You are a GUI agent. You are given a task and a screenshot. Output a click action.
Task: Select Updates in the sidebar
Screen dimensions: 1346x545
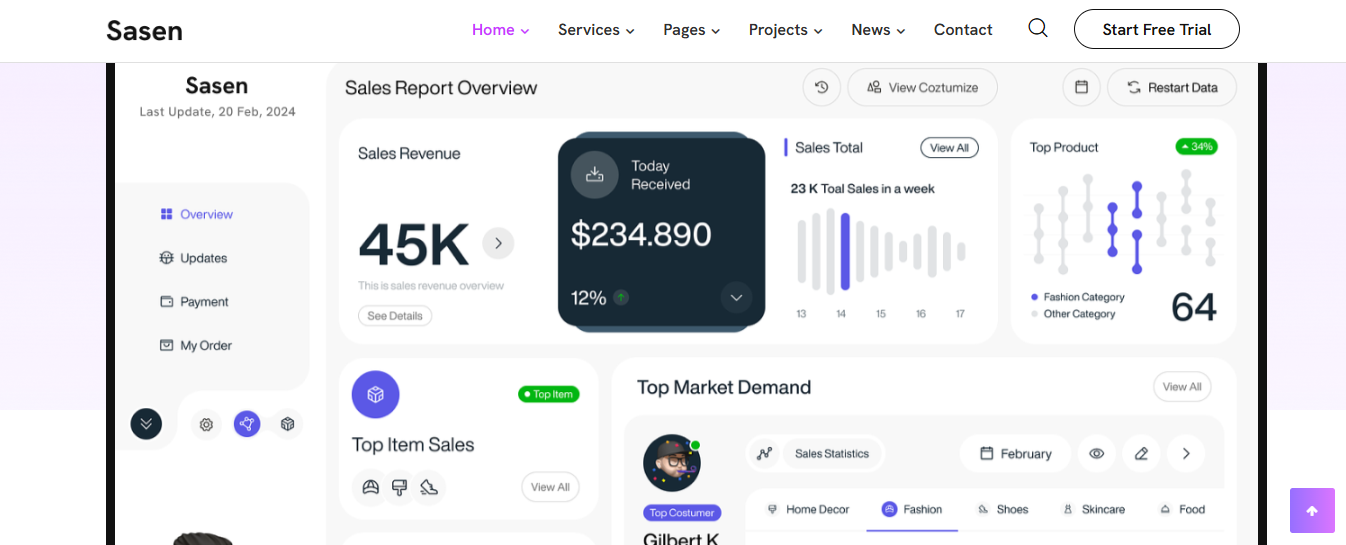[x=193, y=258]
